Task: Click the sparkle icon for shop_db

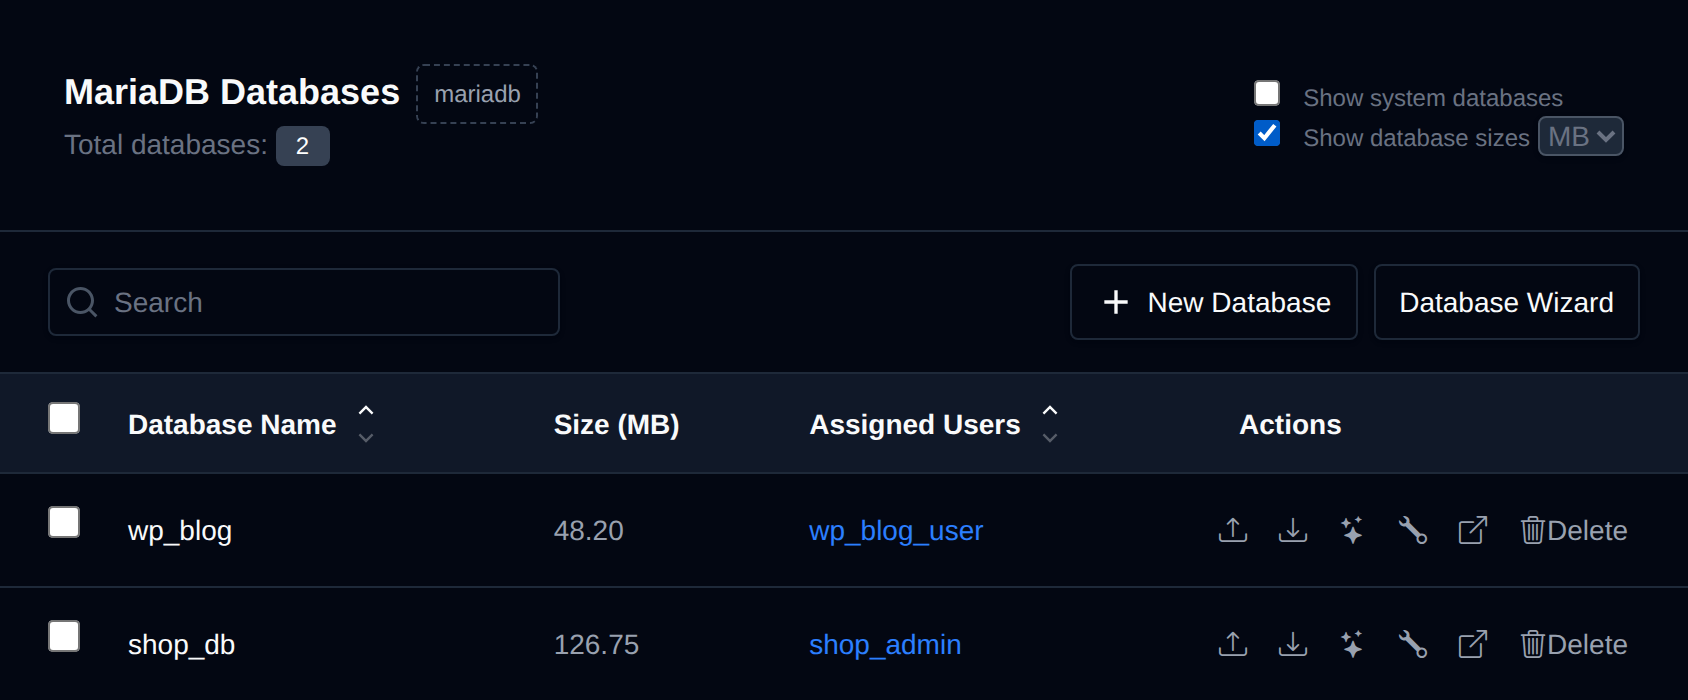Action: (x=1352, y=644)
